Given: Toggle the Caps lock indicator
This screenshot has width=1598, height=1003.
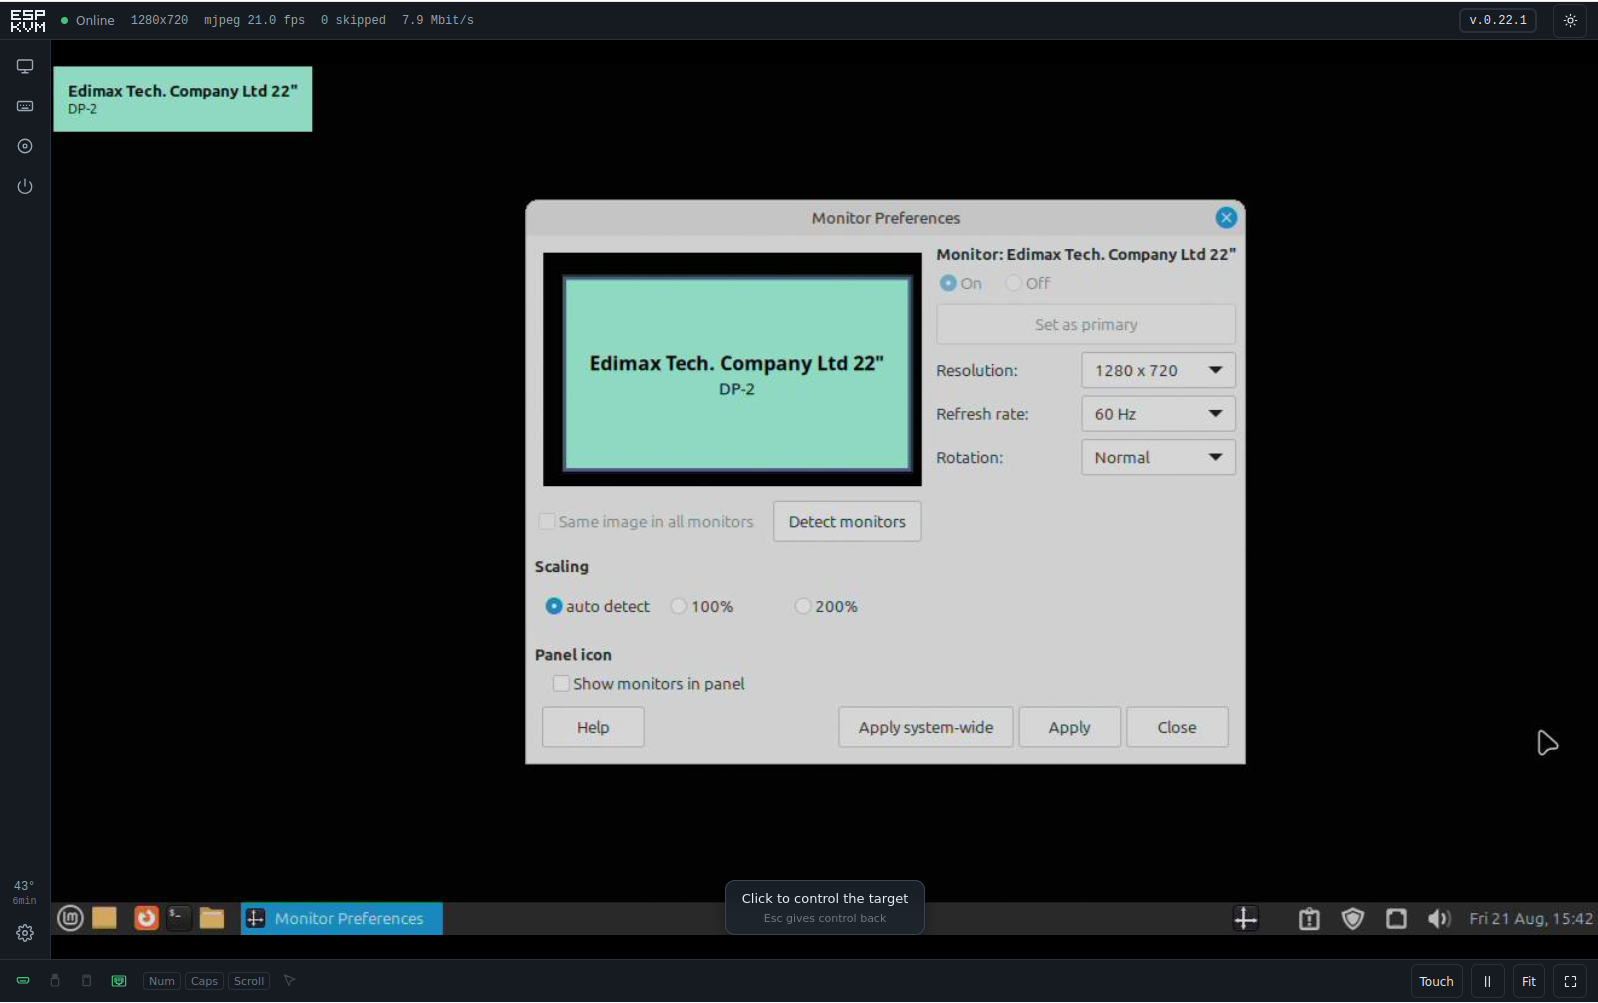Looking at the screenshot, I should click(204, 981).
